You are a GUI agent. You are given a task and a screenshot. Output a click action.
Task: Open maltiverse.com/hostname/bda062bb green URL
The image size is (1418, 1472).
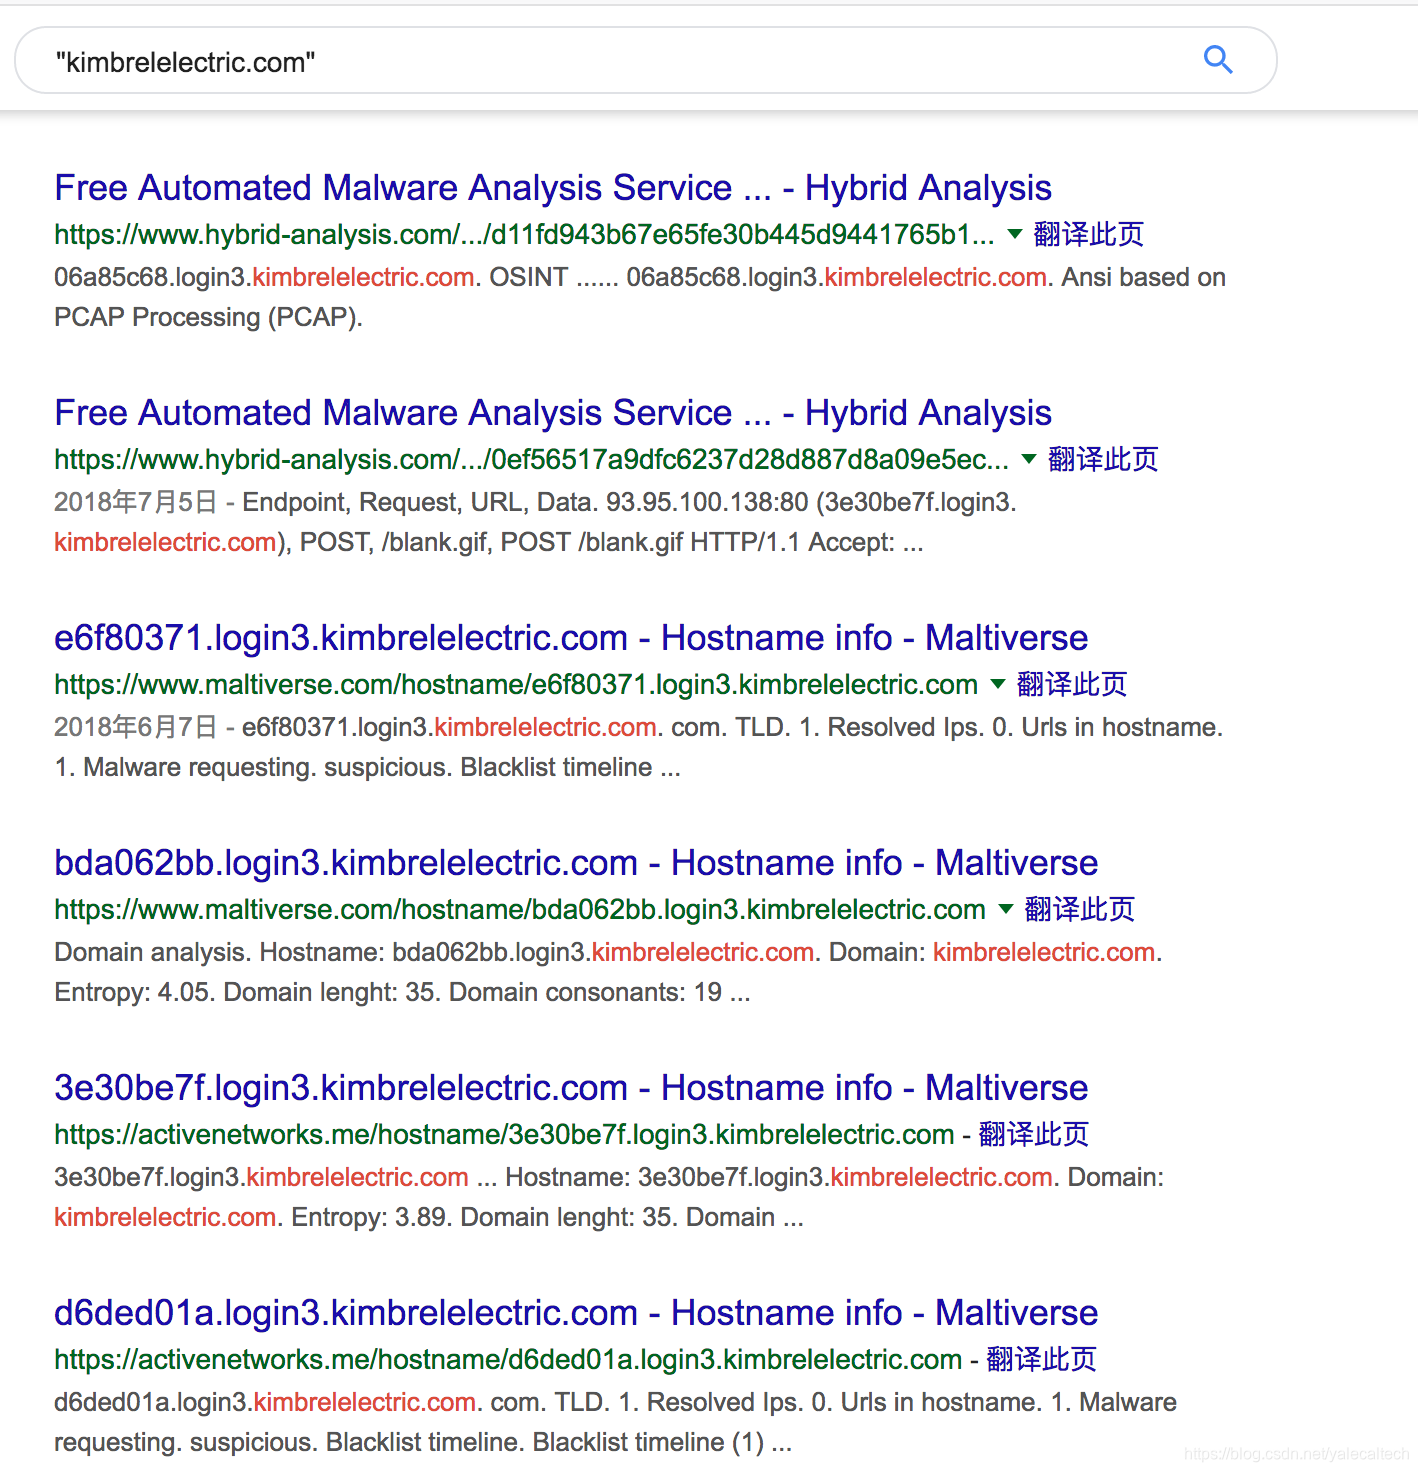(520, 909)
